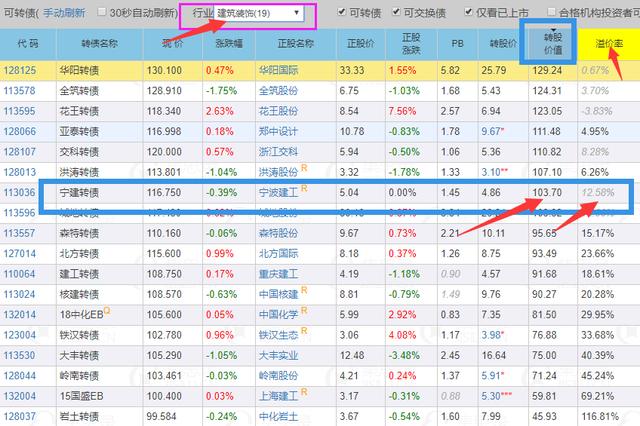Open the 花王股份 stock link

278,111
